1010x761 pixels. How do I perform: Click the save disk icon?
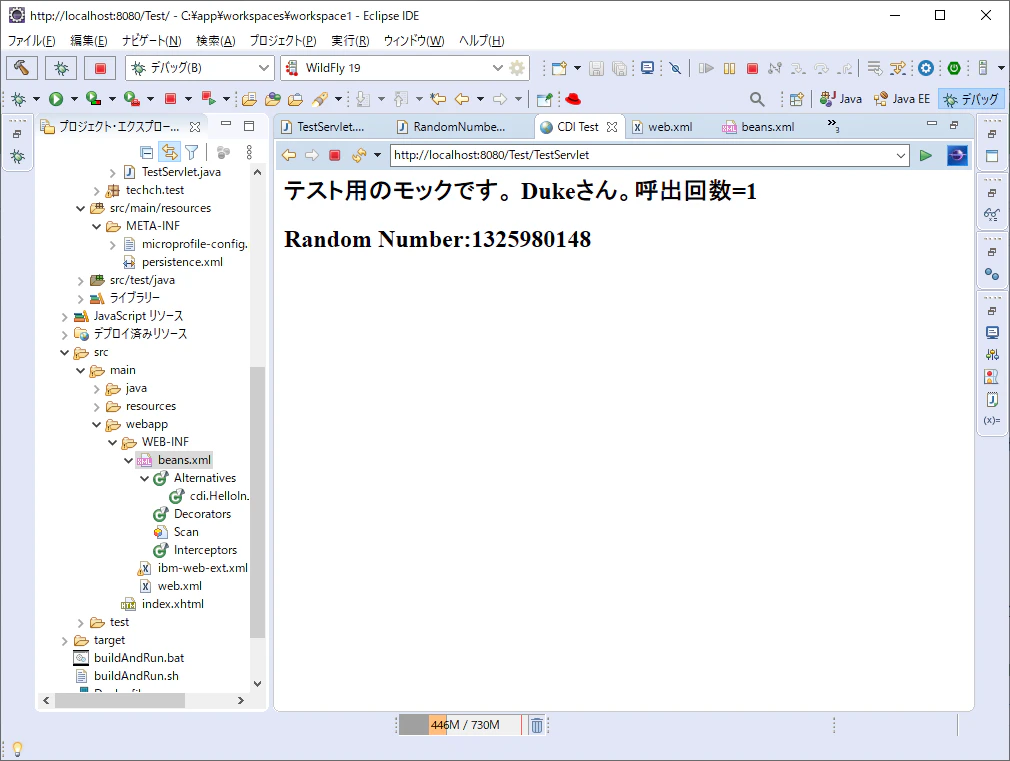[596, 68]
